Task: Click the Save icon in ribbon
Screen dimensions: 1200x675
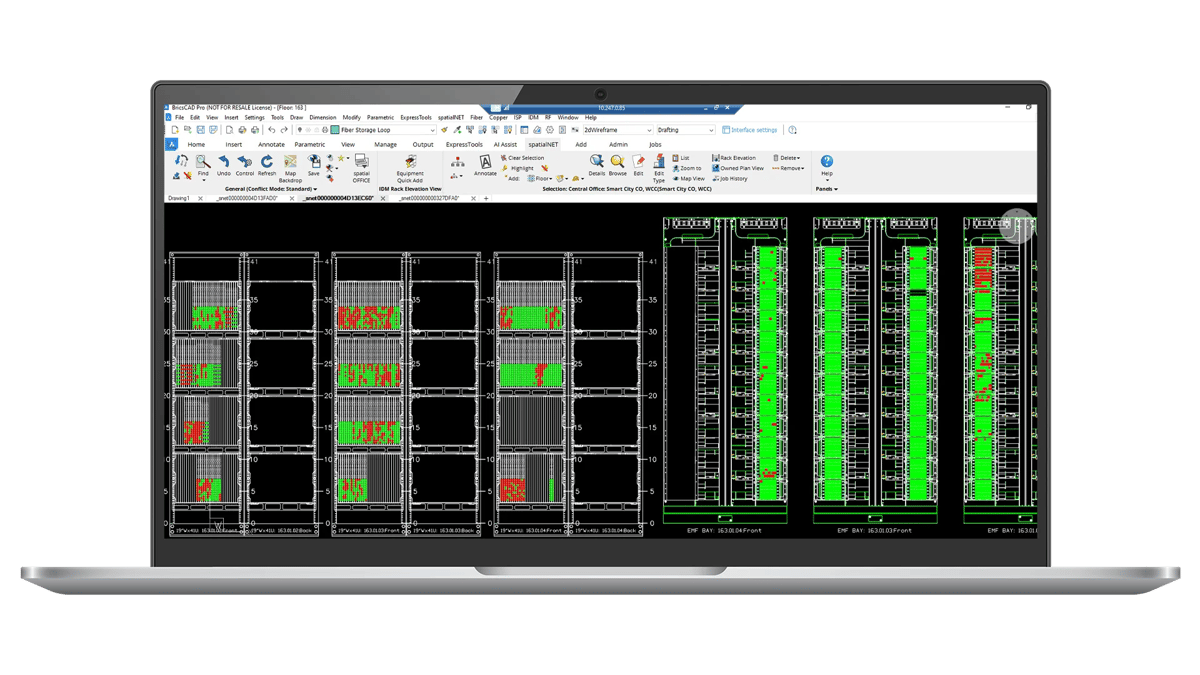Action: point(314,165)
